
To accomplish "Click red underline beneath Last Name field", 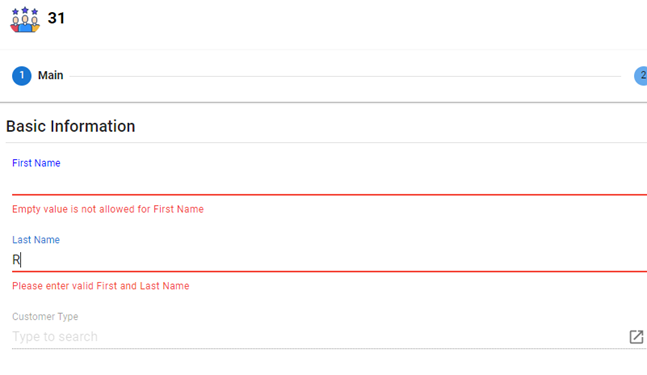I will [x=329, y=271].
